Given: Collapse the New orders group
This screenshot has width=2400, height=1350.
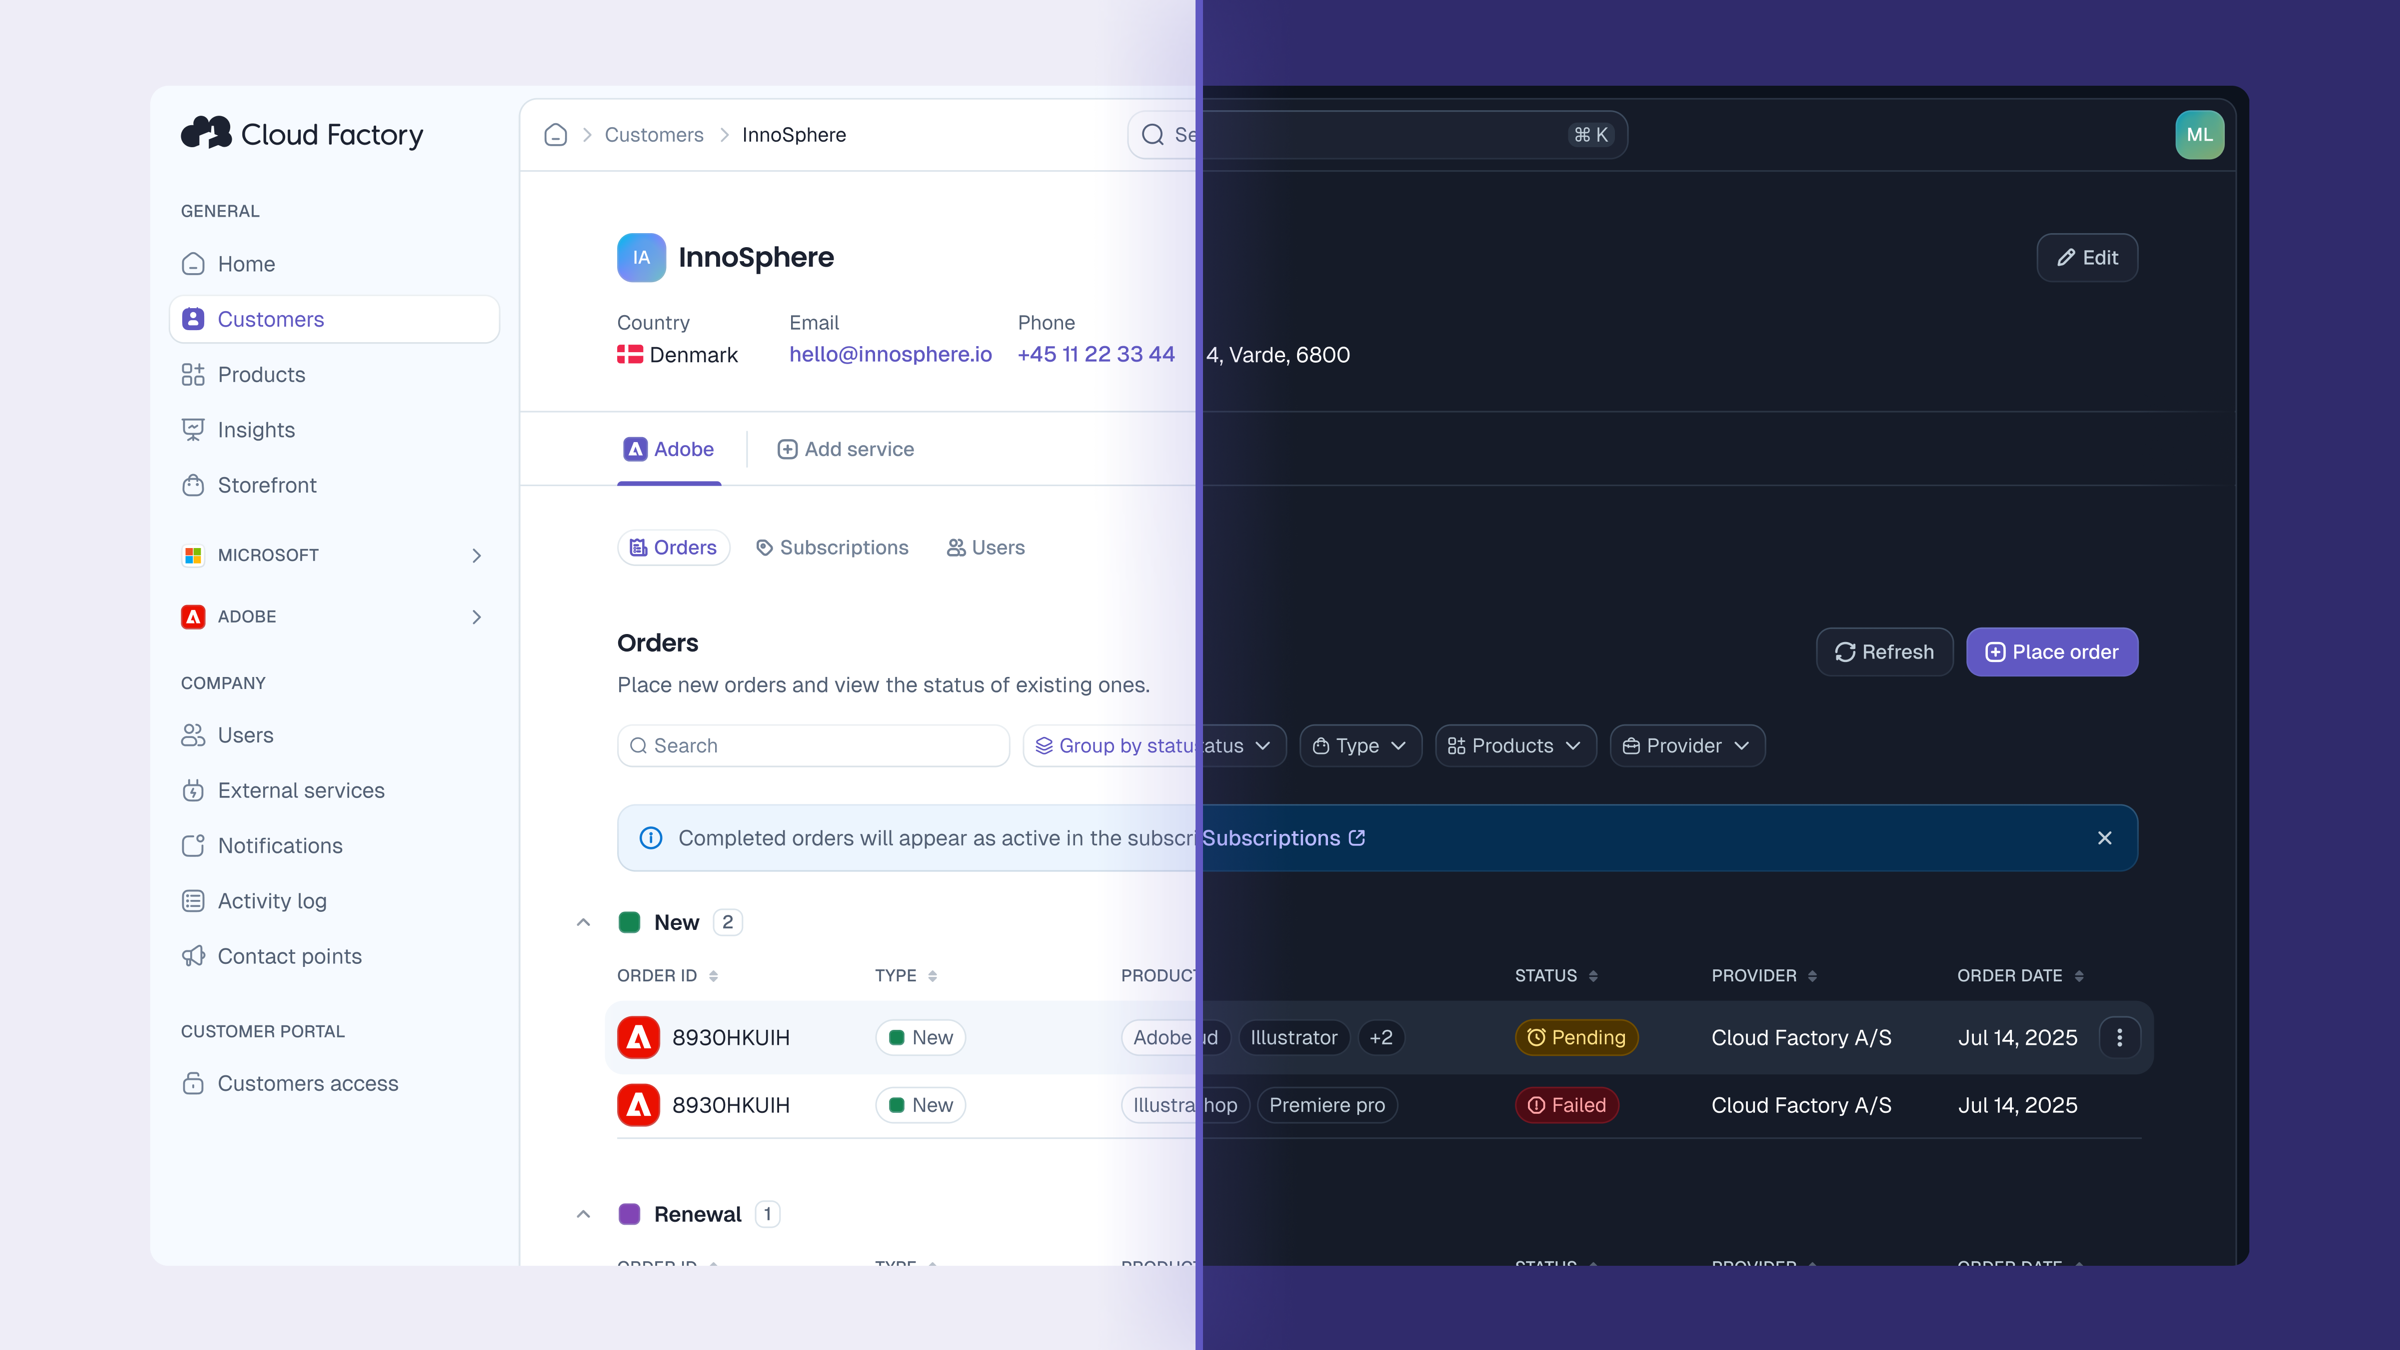Looking at the screenshot, I should (x=583, y=922).
